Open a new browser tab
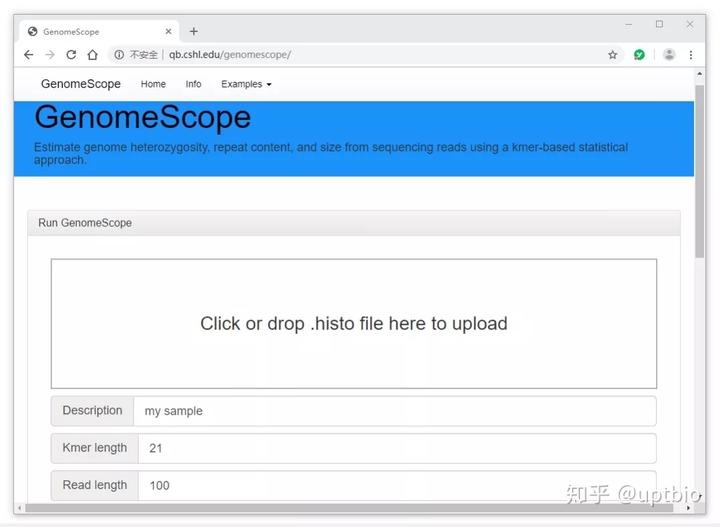 coord(194,31)
